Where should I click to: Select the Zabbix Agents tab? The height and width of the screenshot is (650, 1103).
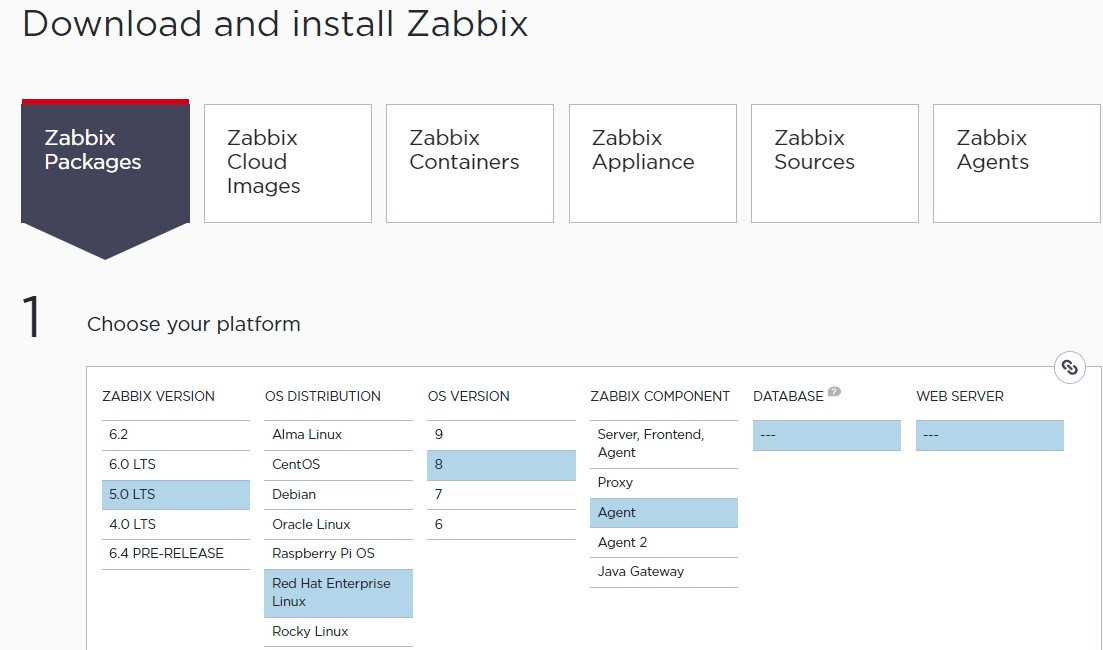(x=1016, y=163)
